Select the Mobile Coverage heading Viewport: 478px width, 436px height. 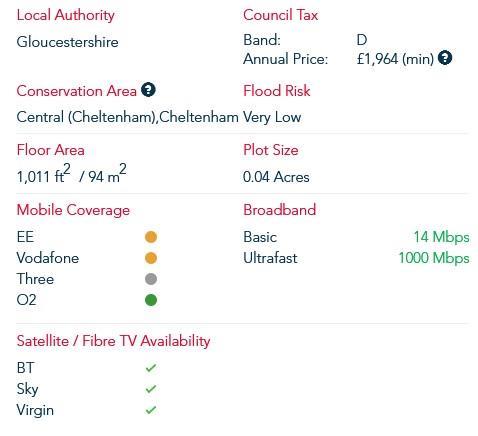73,211
